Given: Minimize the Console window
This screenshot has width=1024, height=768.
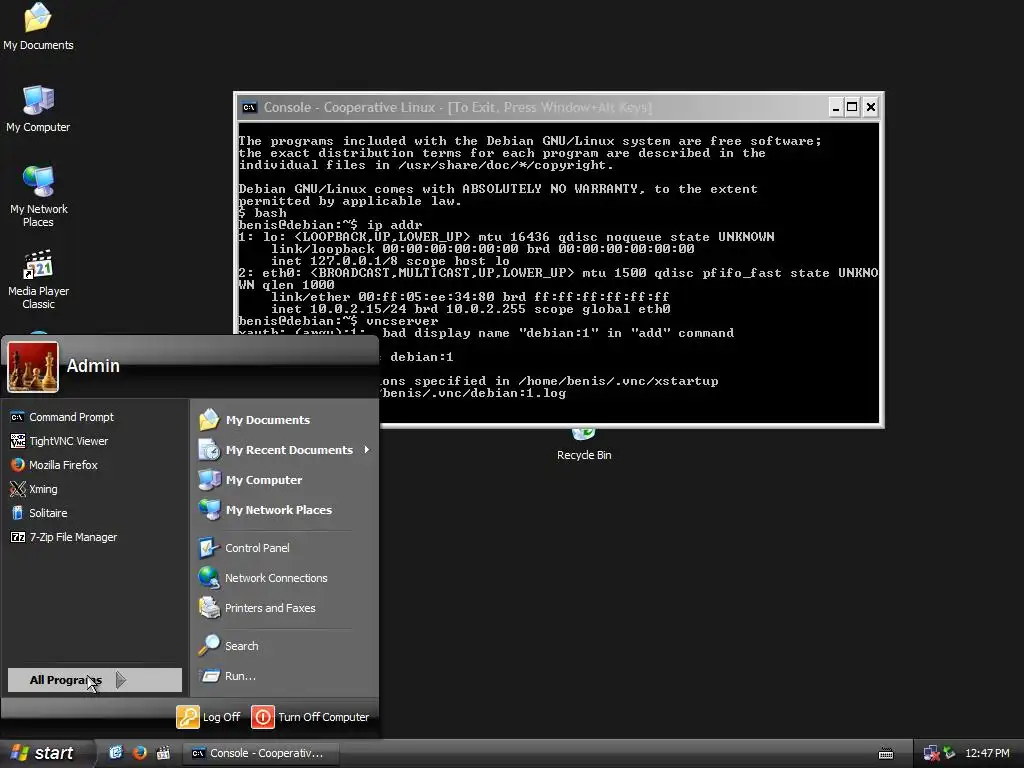Looking at the screenshot, I should (x=835, y=107).
